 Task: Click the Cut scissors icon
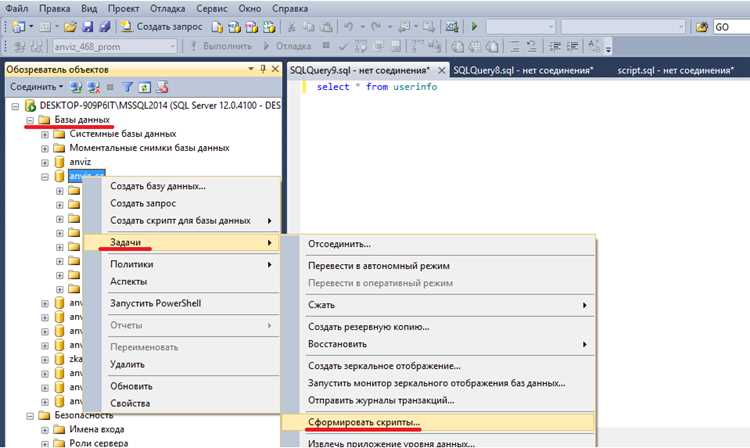click(291, 27)
